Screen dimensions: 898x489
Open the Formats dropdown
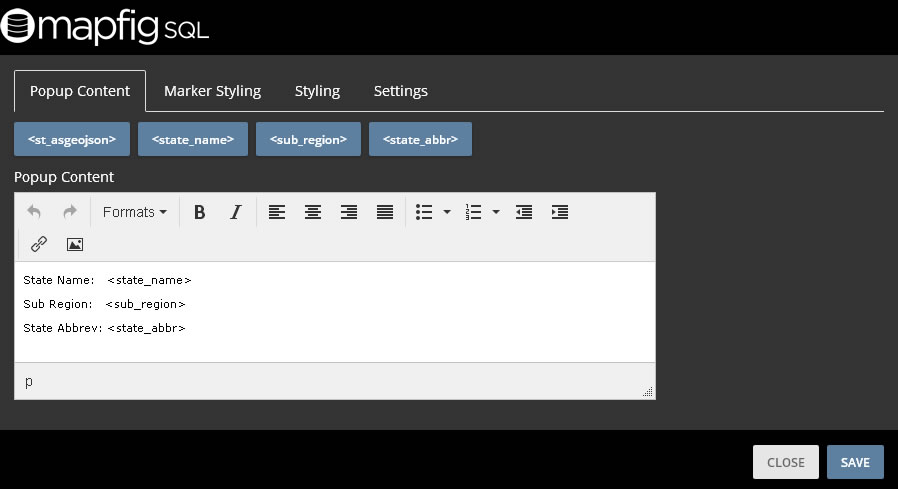point(135,212)
